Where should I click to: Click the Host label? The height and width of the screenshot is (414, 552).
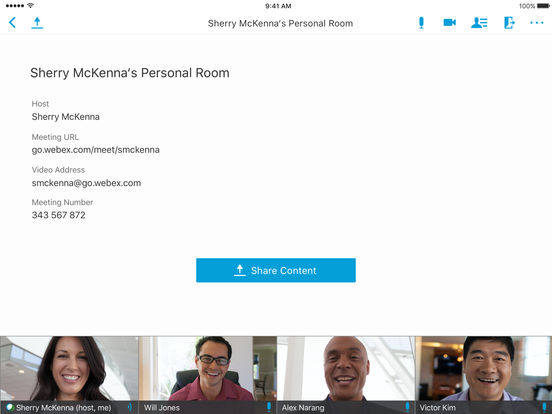click(x=40, y=104)
